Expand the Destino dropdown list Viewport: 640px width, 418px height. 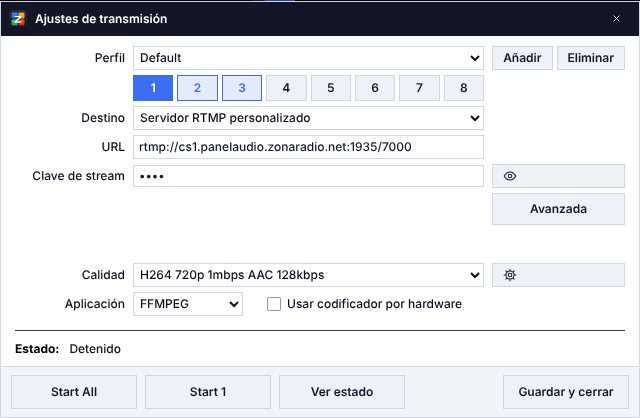308,118
